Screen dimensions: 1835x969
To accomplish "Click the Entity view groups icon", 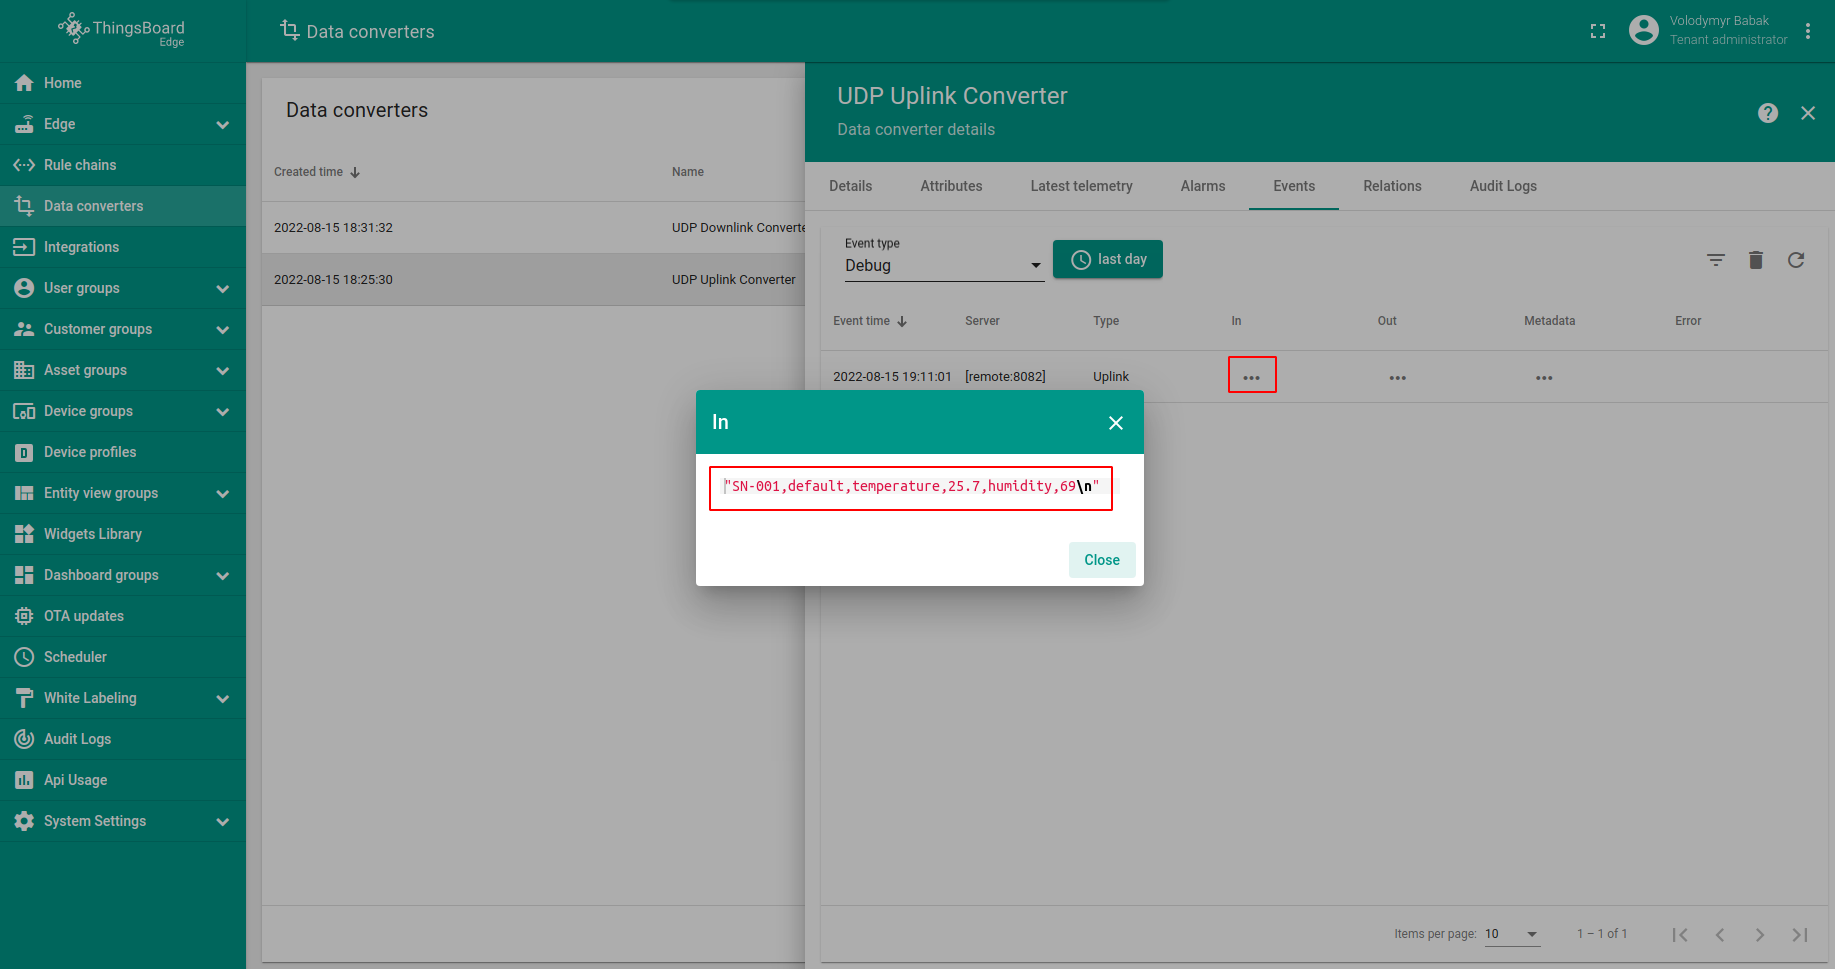I will point(24,493).
